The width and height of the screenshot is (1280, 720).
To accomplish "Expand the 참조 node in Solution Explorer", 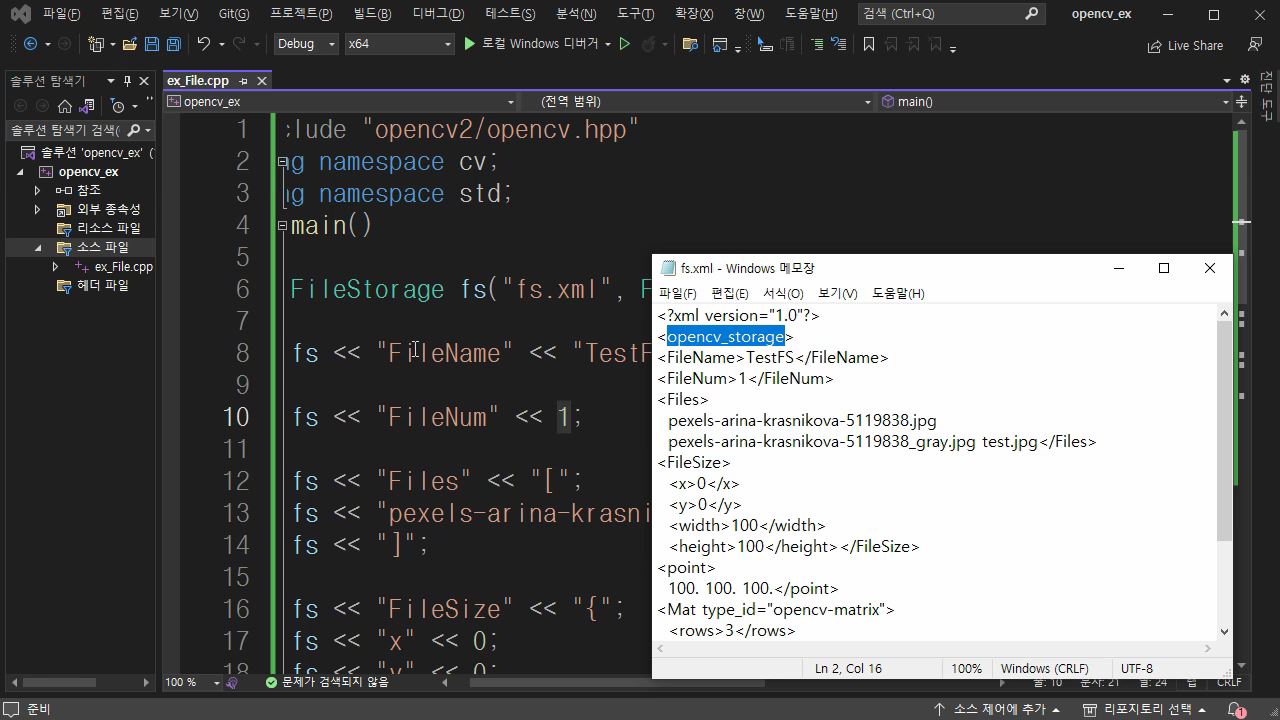I will pyautogui.click(x=38, y=190).
